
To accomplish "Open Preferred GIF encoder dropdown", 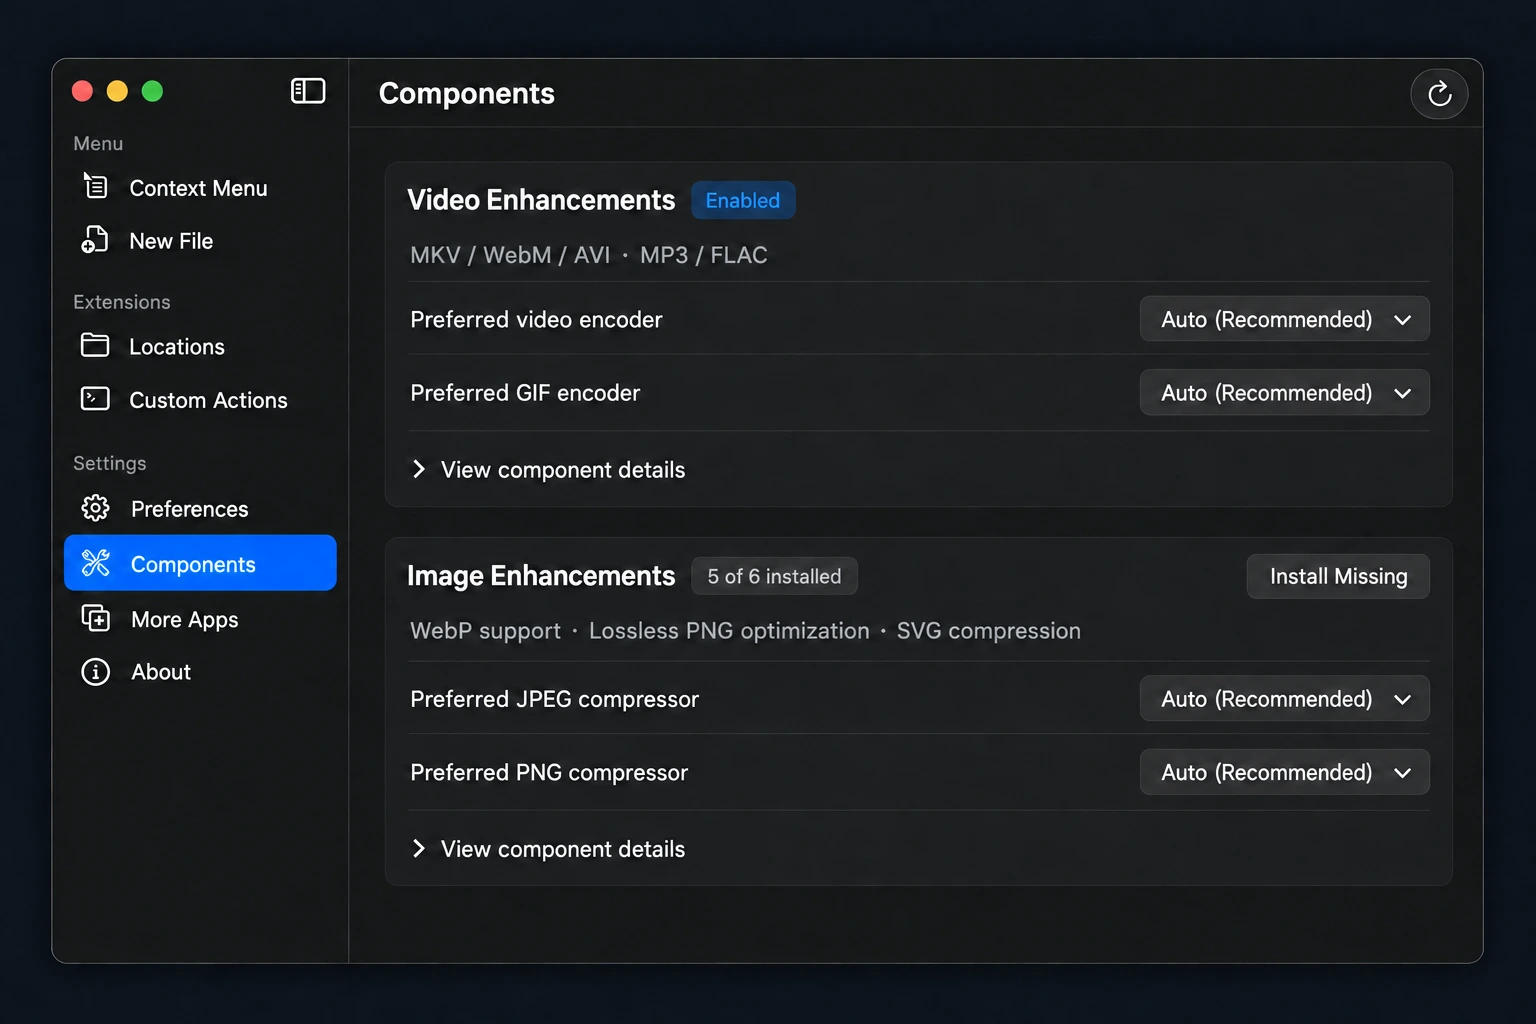I will [x=1284, y=393].
